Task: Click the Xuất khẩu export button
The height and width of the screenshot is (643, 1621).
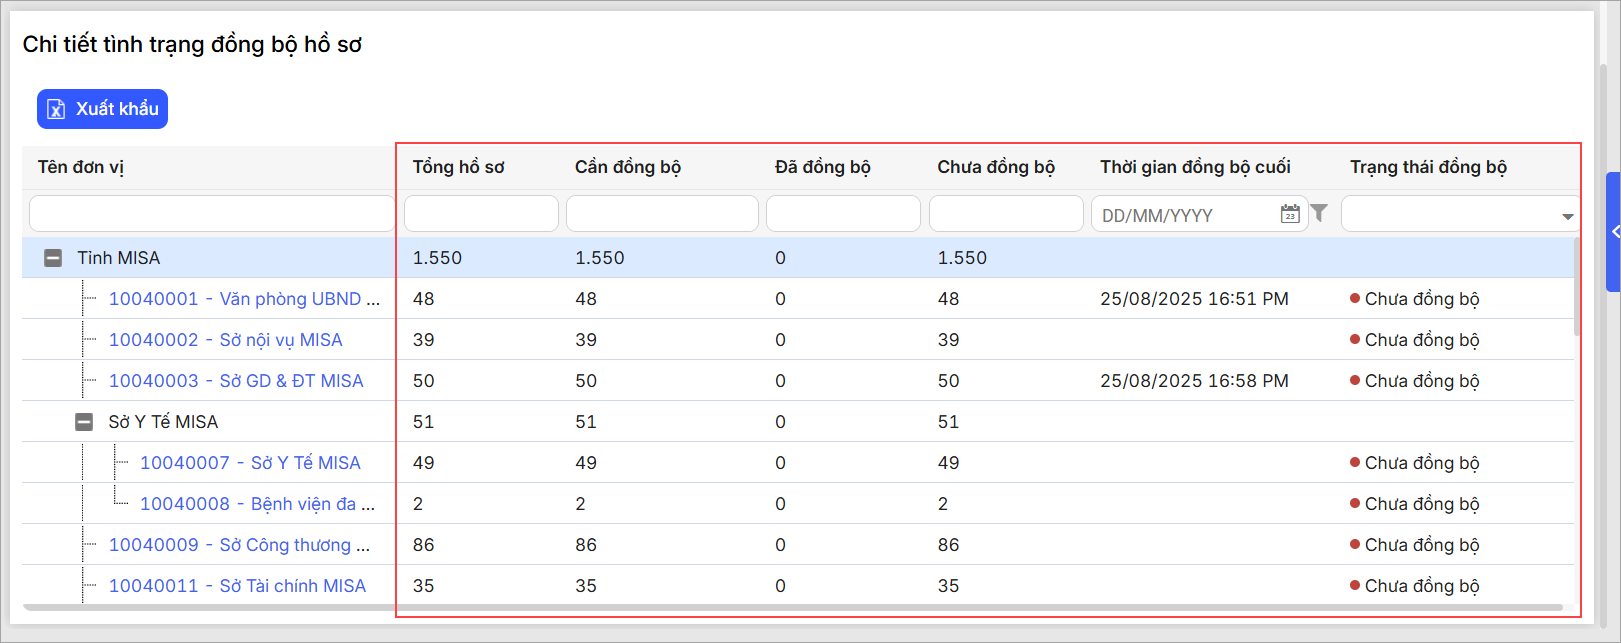Action: [x=102, y=109]
